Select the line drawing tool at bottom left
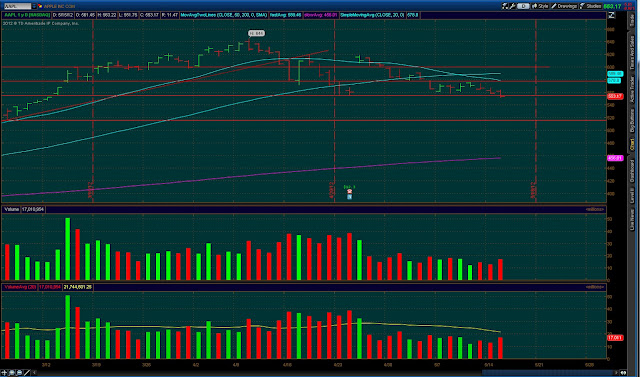Screen dimensions: 640x377 coord(27,373)
